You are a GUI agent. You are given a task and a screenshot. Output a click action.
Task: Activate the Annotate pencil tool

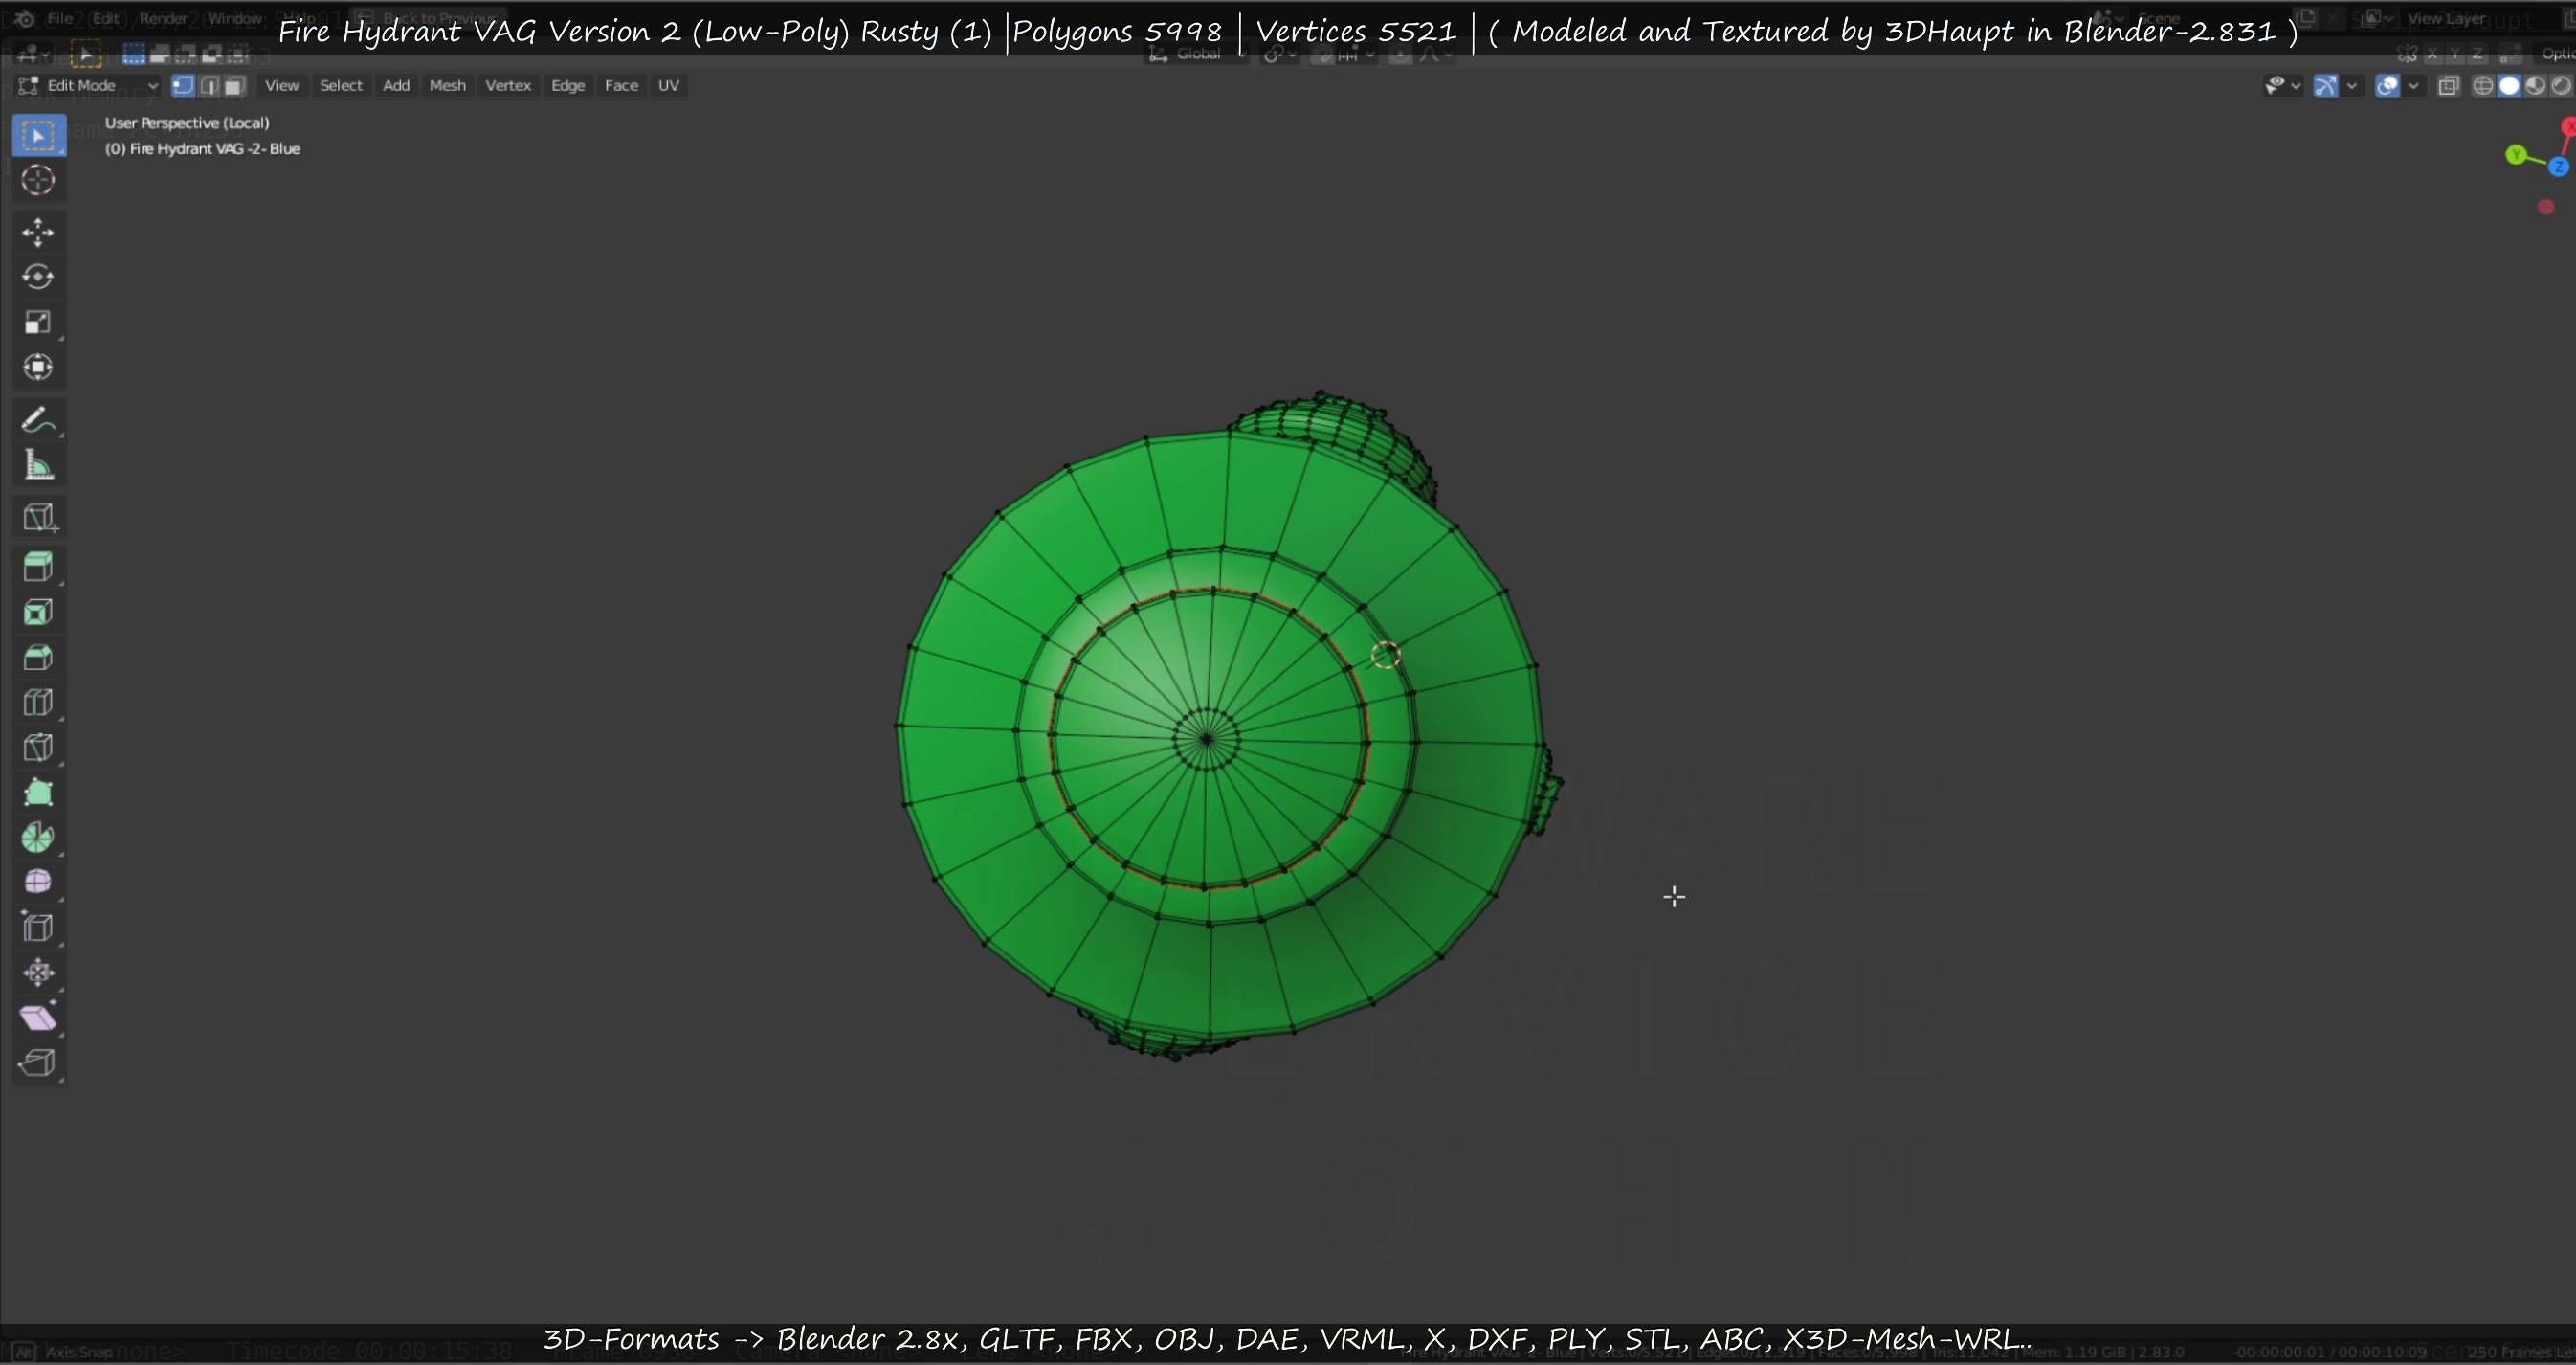[38, 420]
